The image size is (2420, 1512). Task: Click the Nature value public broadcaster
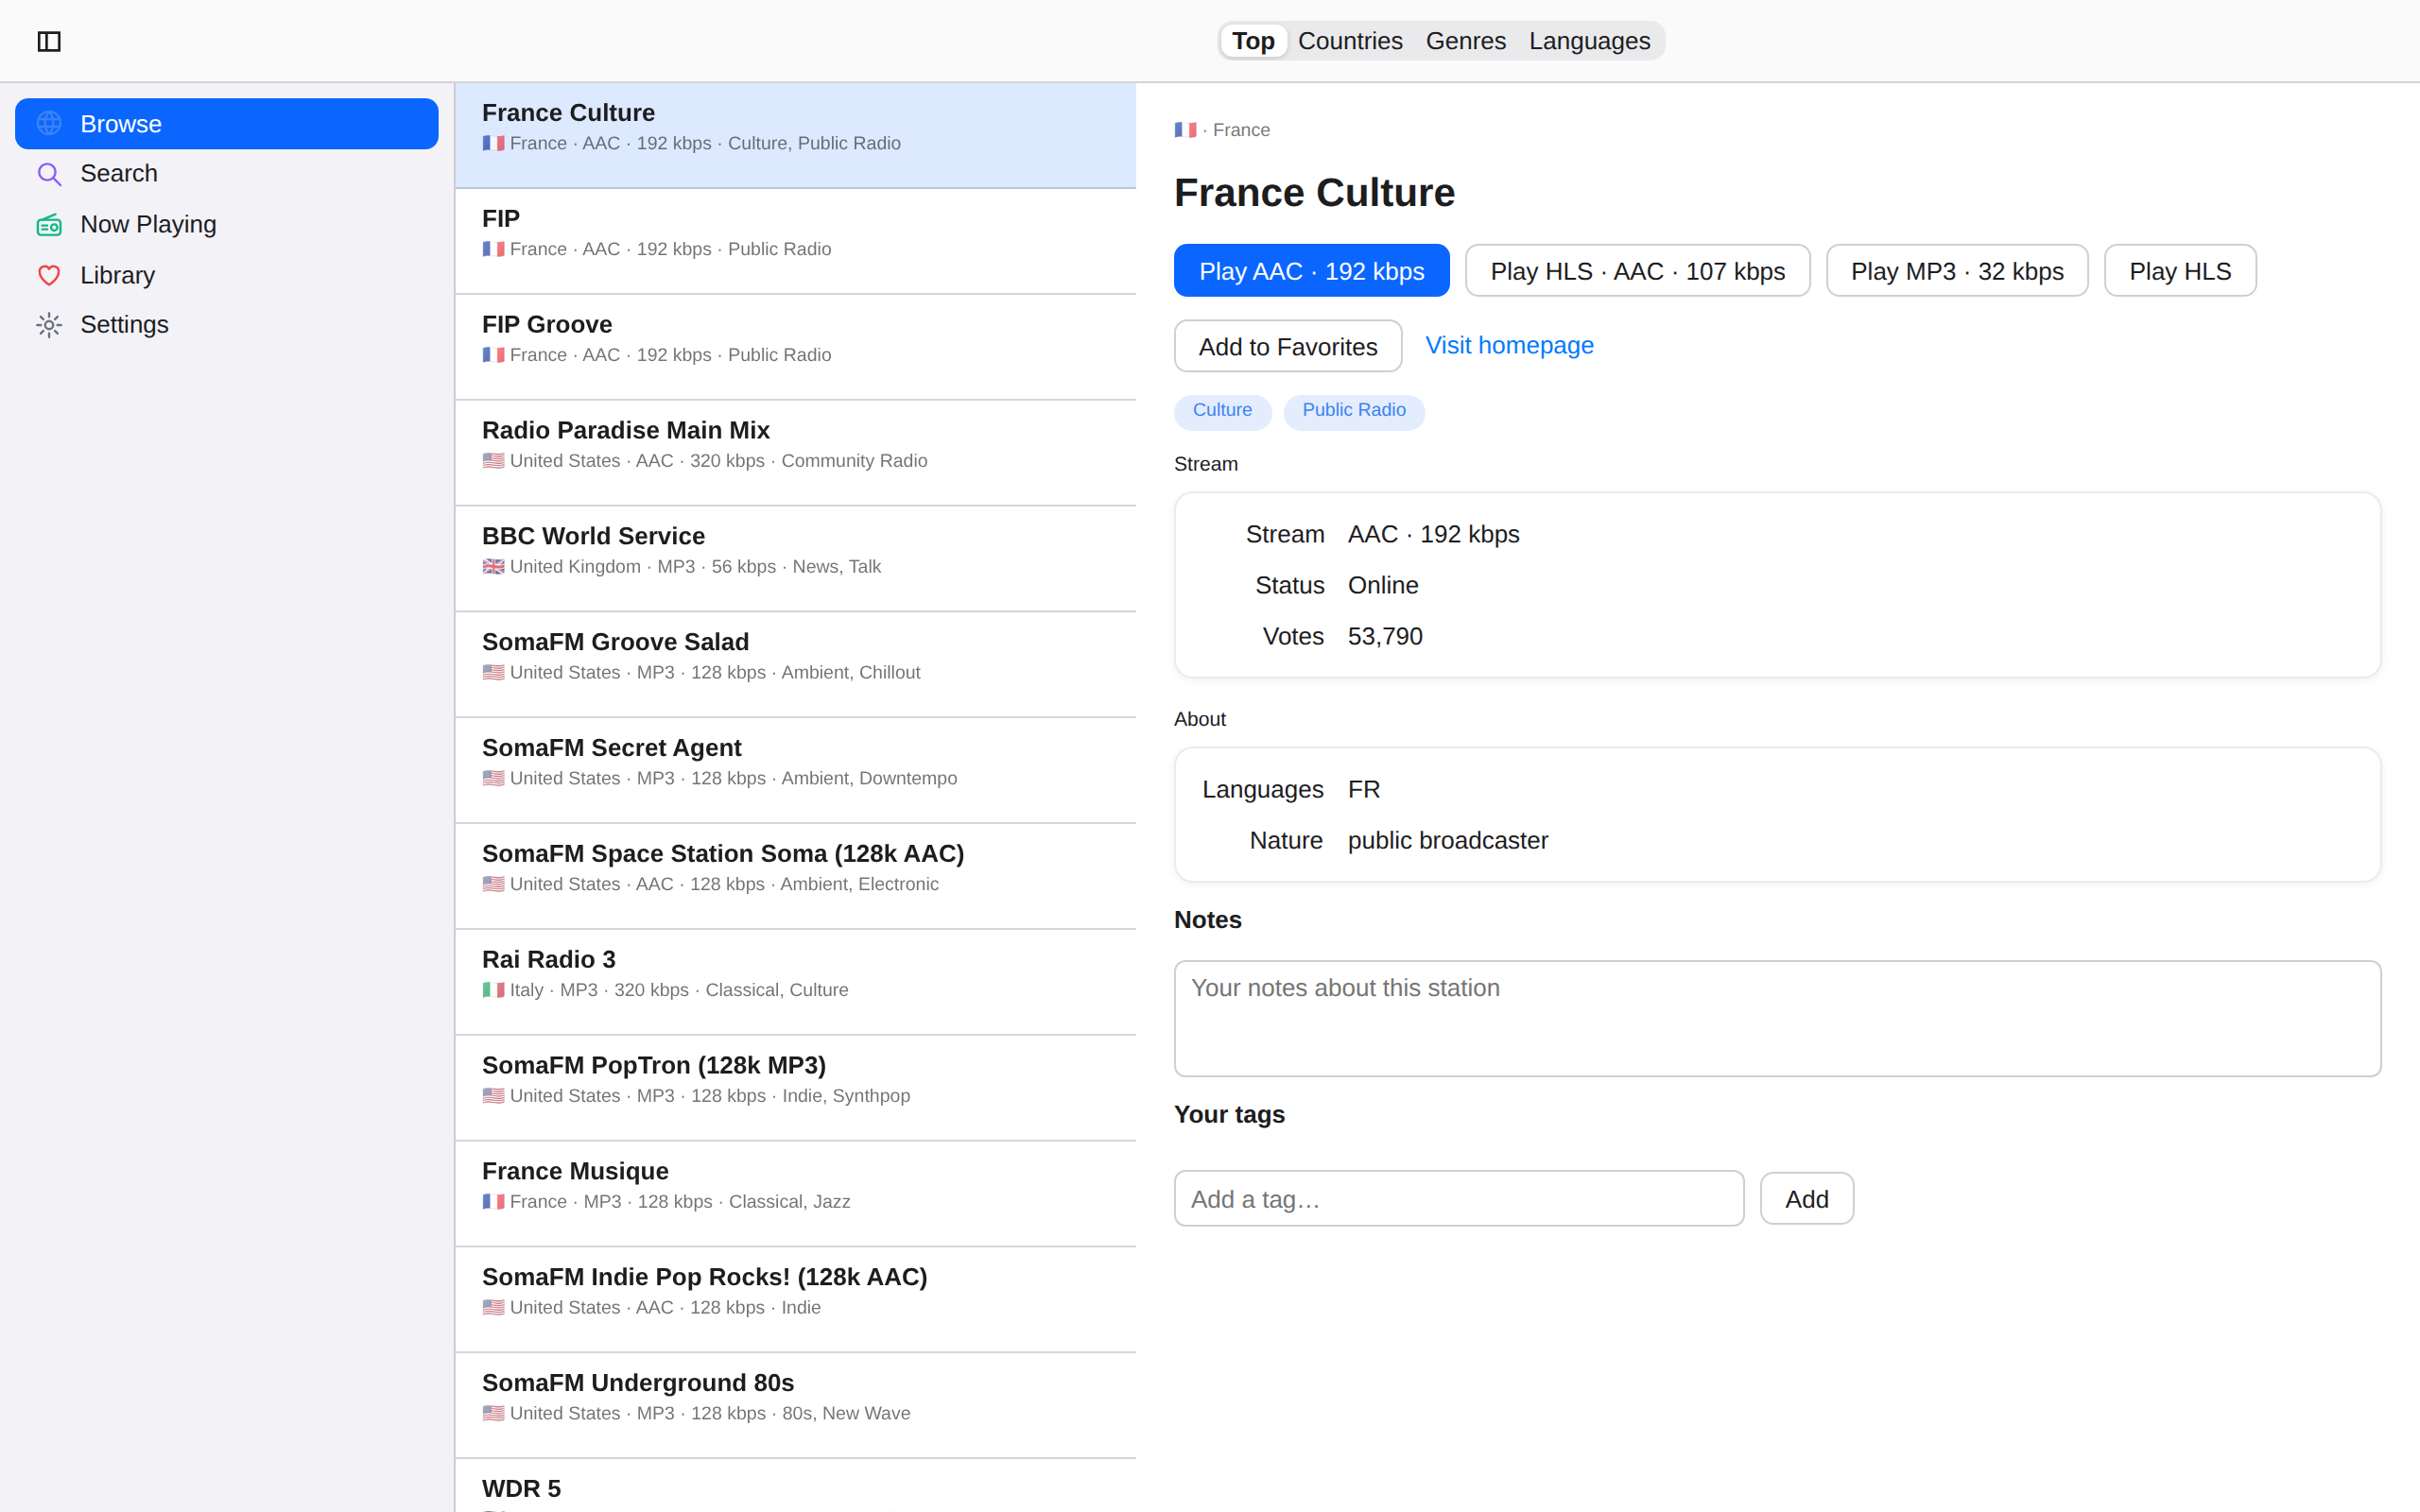(x=1448, y=840)
